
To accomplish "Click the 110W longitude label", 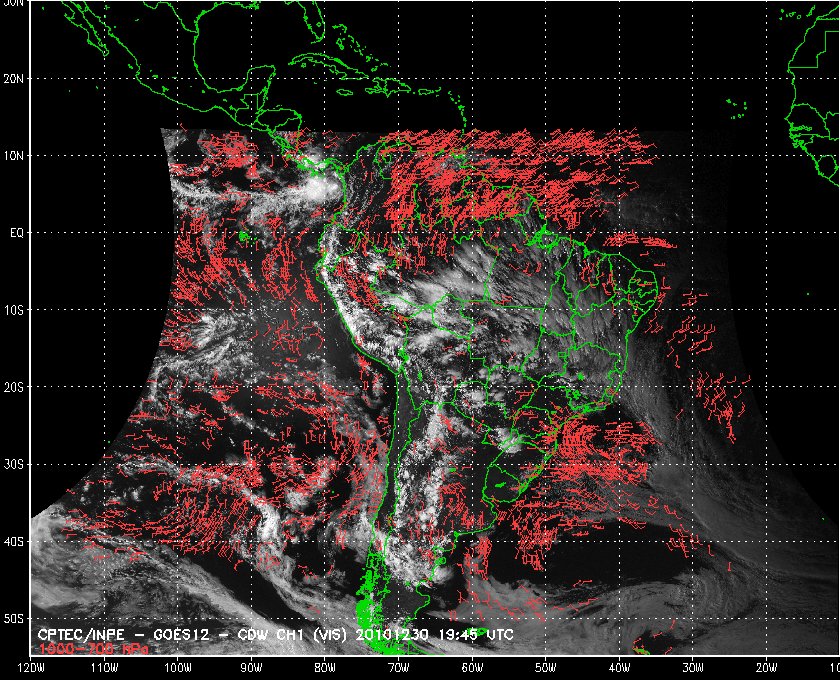I will pyautogui.click(x=104, y=668).
